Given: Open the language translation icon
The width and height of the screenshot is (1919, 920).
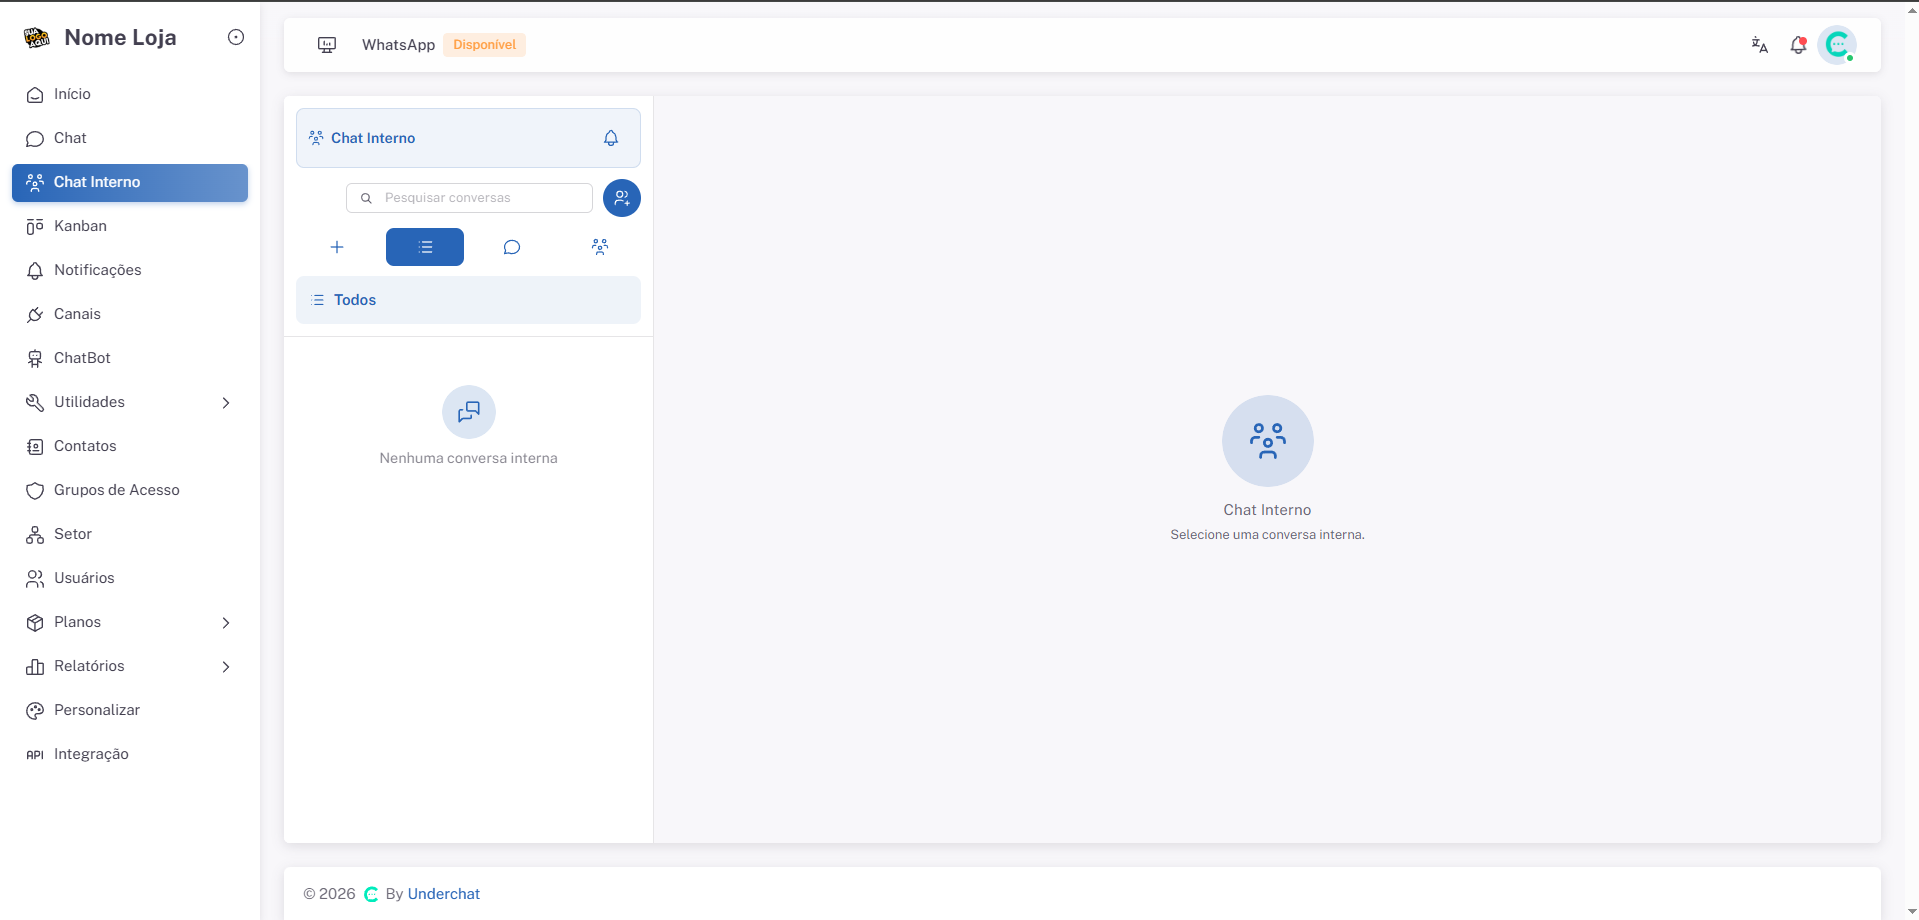Looking at the screenshot, I should coord(1760,45).
